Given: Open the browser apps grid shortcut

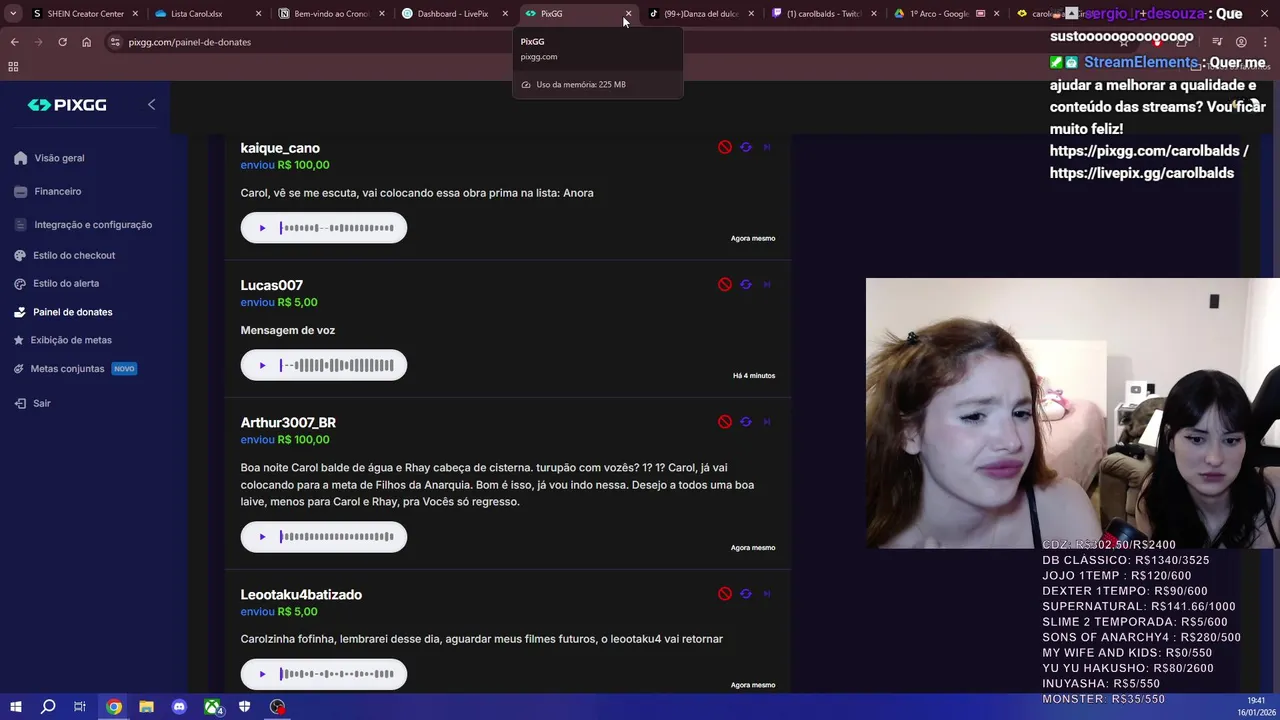Looking at the screenshot, I should pos(13,67).
